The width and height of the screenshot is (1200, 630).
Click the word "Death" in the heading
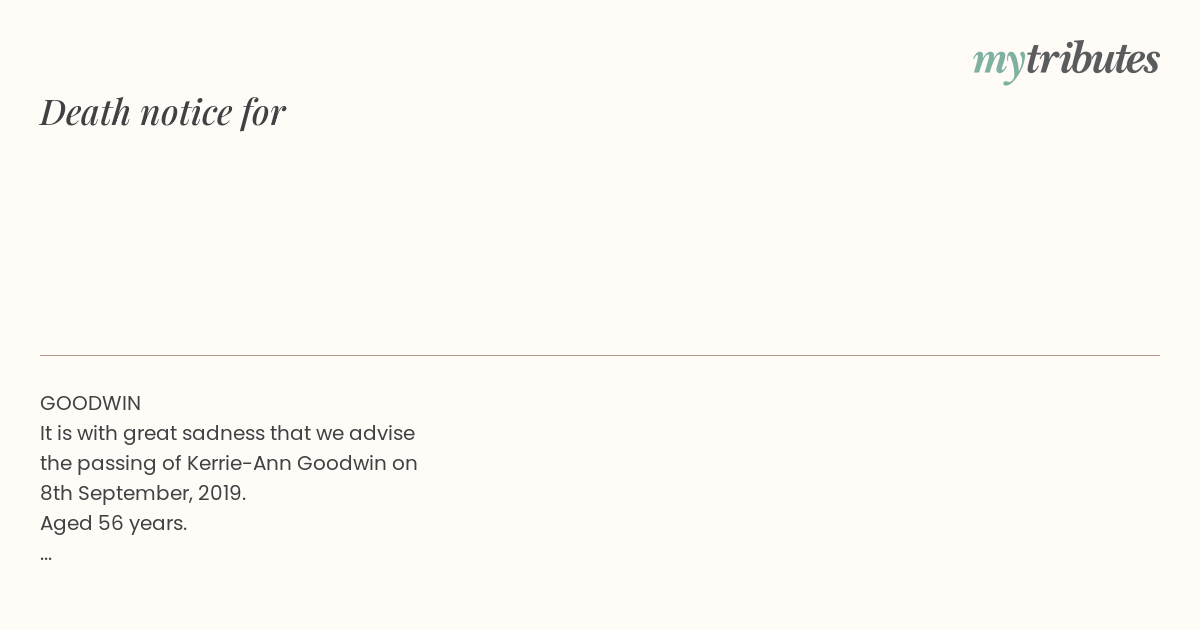tap(85, 112)
